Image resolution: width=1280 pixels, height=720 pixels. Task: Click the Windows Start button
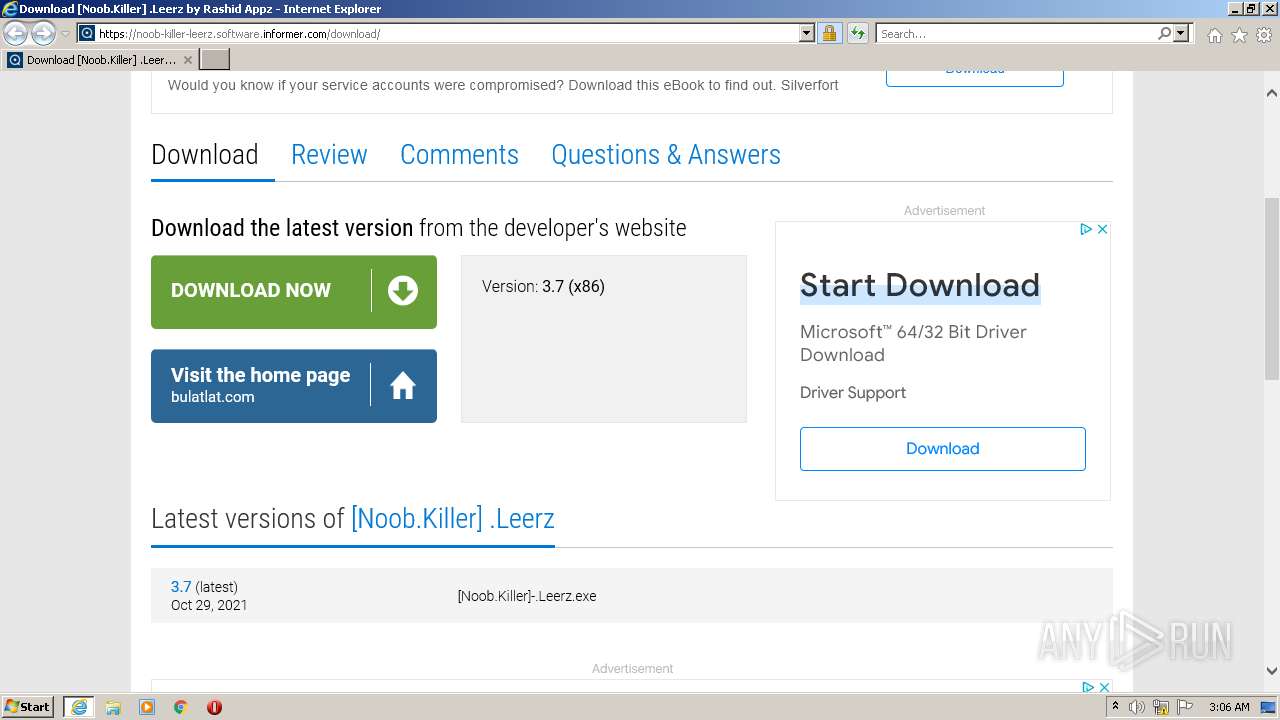coord(28,707)
